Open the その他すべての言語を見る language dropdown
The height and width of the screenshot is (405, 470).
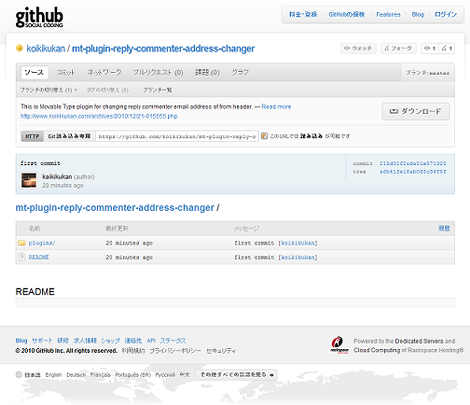(237, 375)
